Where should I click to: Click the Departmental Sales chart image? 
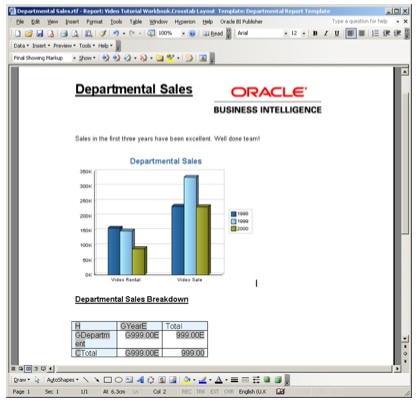tap(163, 220)
